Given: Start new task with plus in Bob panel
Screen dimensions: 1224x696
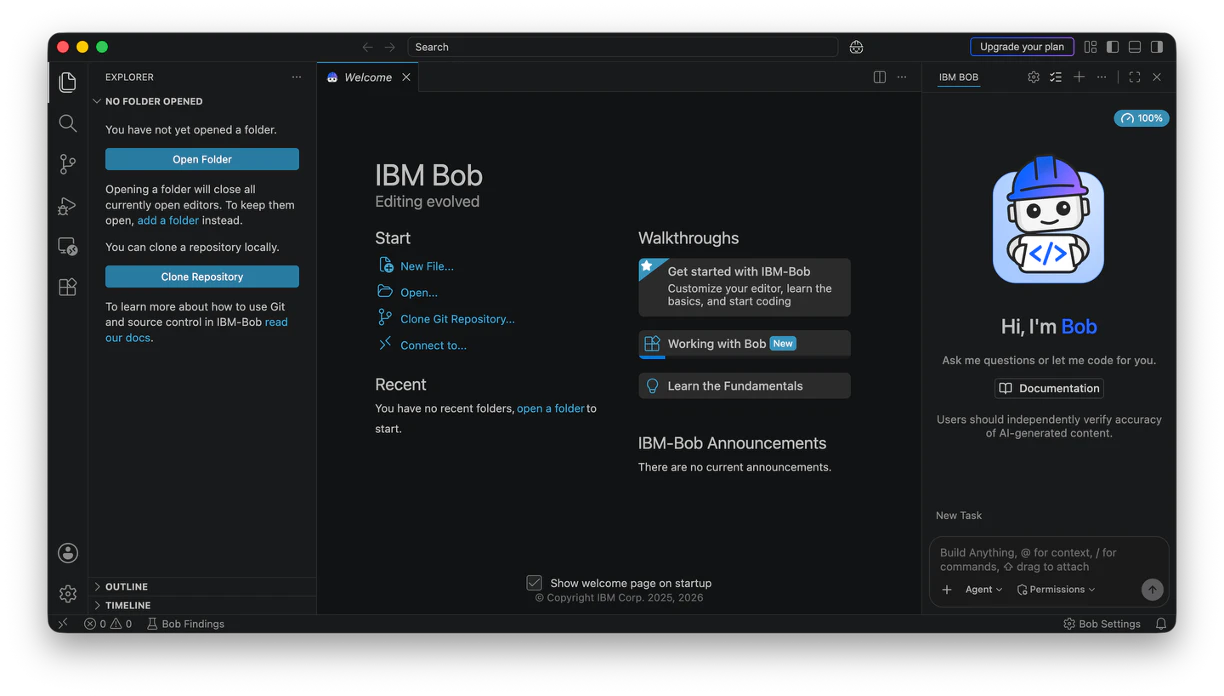Looking at the screenshot, I should 1079,77.
